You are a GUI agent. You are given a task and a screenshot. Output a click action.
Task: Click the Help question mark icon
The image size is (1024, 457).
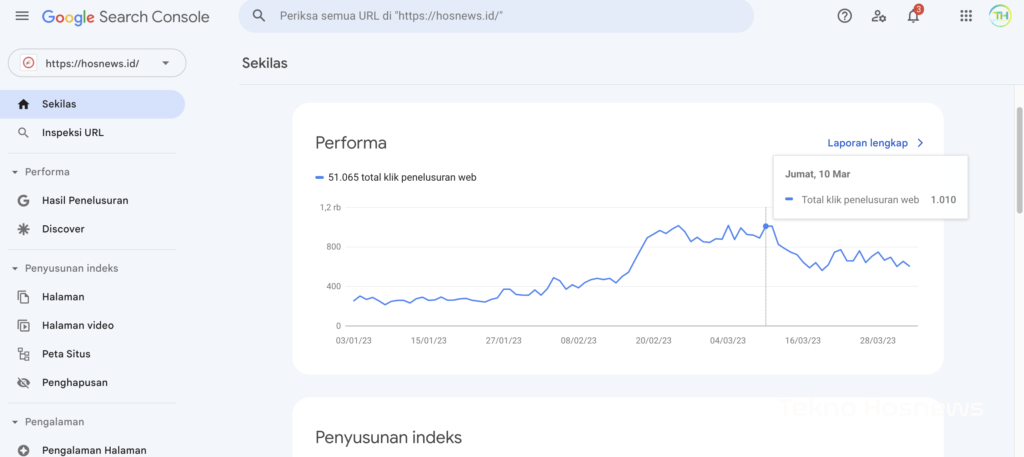click(844, 16)
